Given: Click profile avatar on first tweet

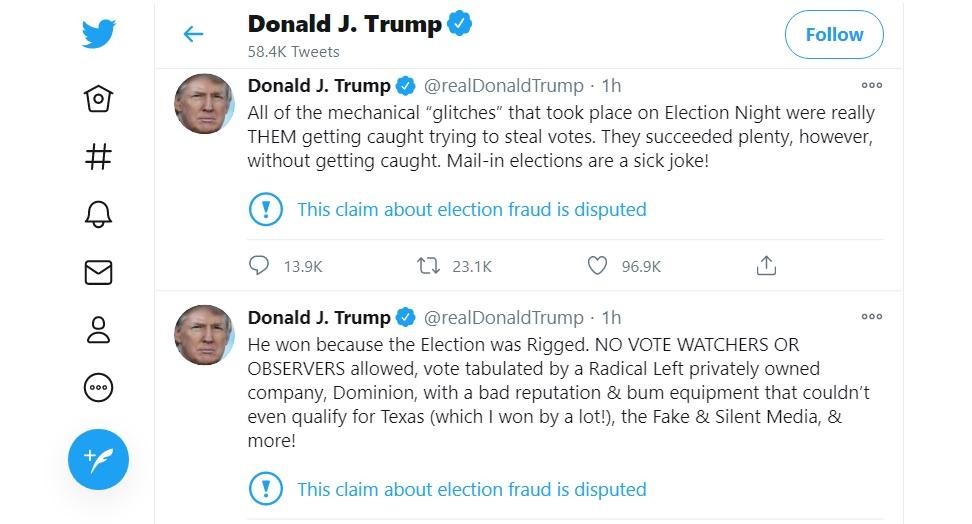Looking at the screenshot, I should click(x=205, y=103).
